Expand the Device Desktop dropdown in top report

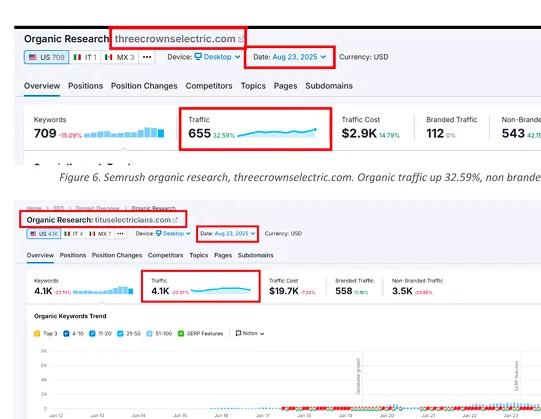pos(217,57)
